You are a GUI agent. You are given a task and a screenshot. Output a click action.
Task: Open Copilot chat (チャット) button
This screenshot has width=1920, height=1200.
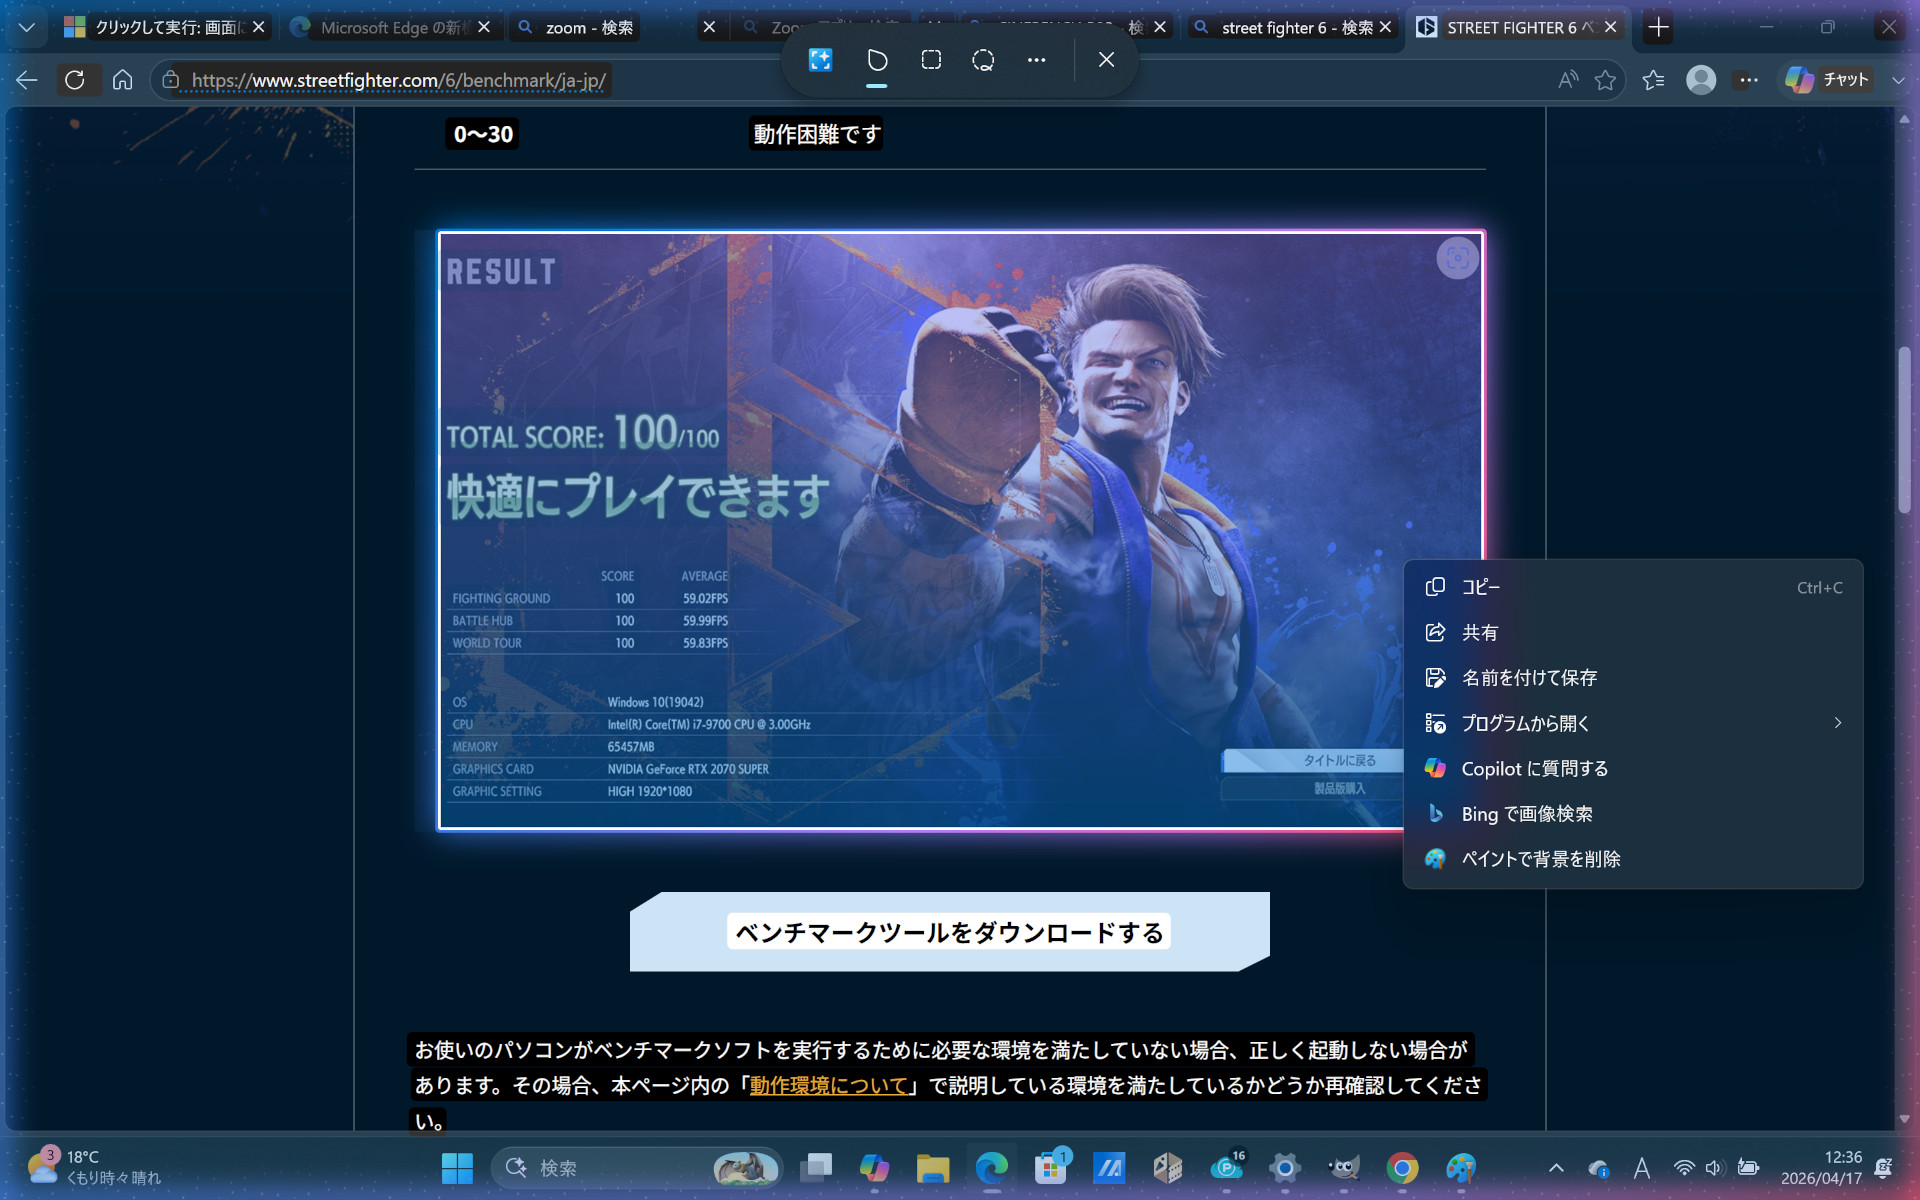(1827, 80)
